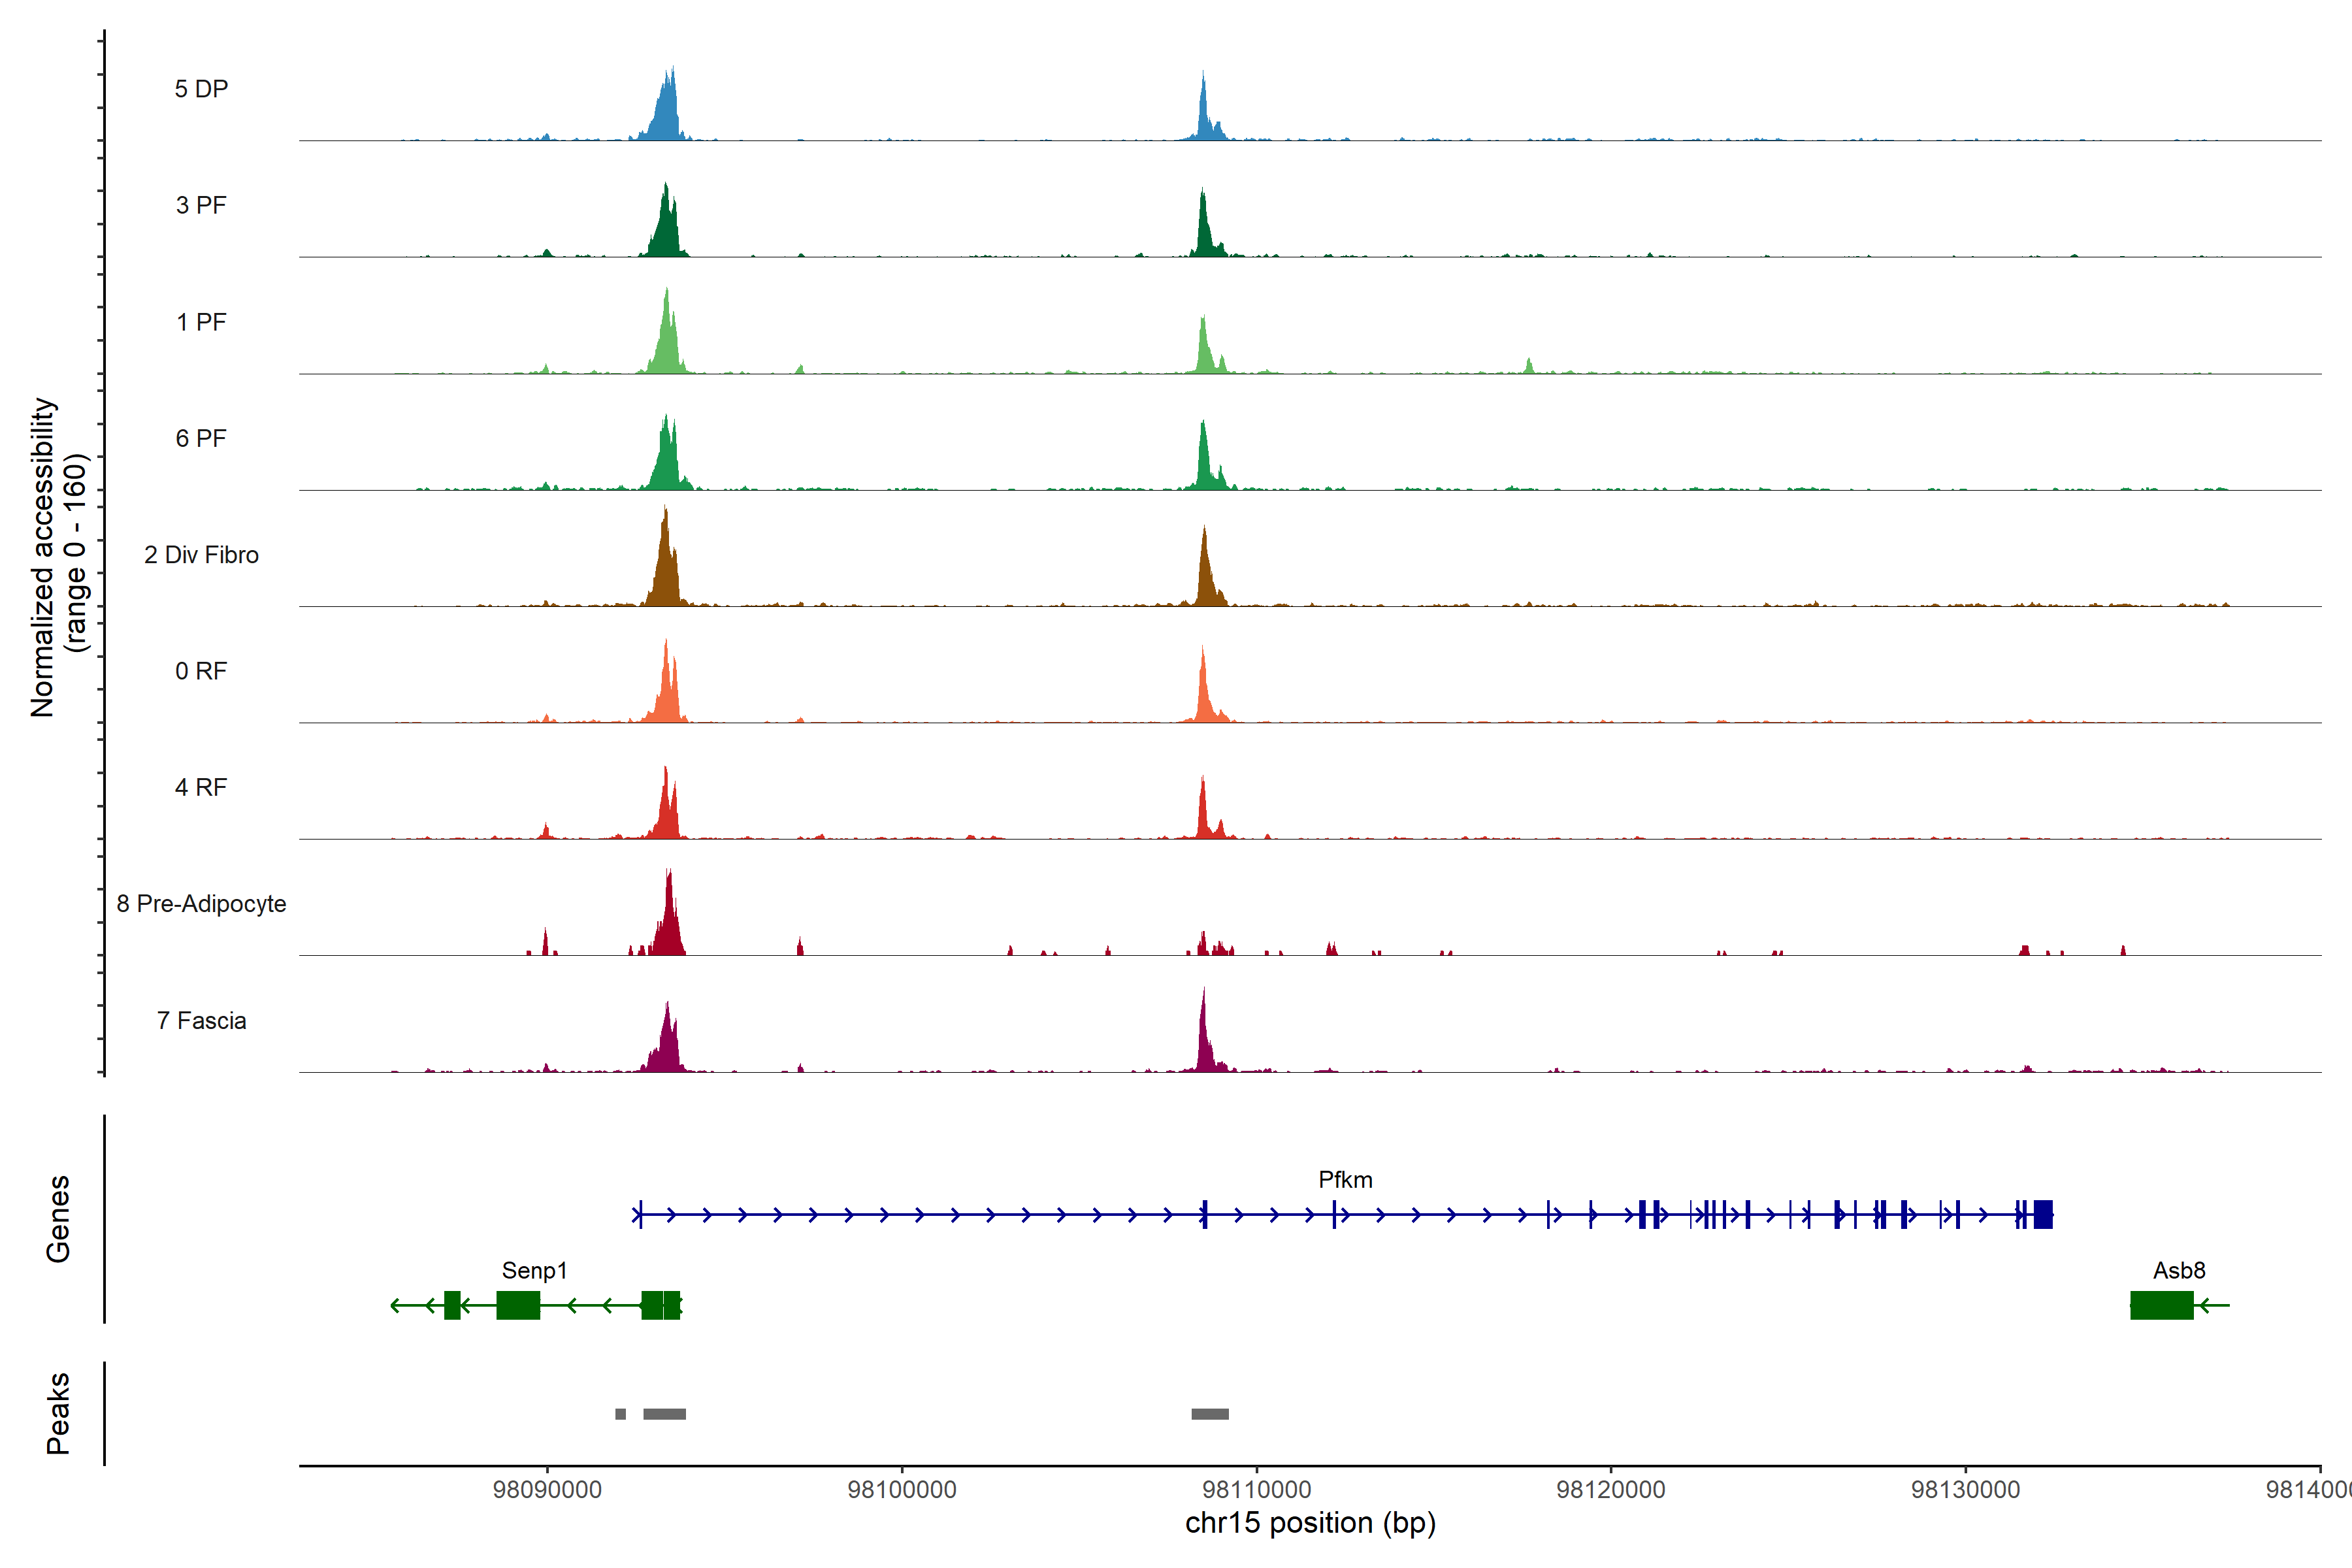Click the last Pfkm exon block

pos(2043,1214)
